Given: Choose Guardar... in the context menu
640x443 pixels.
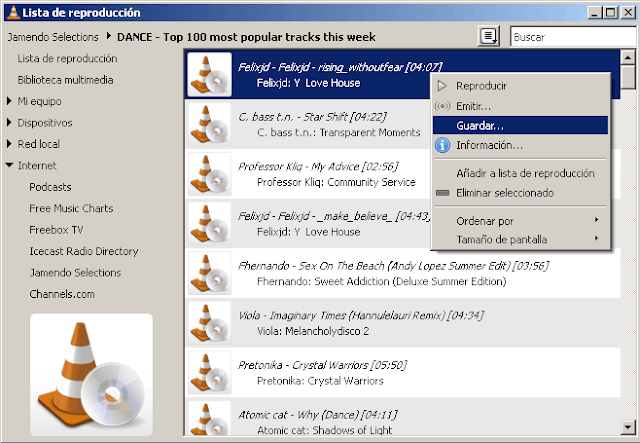Looking at the screenshot, I should (x=521, y=125).
